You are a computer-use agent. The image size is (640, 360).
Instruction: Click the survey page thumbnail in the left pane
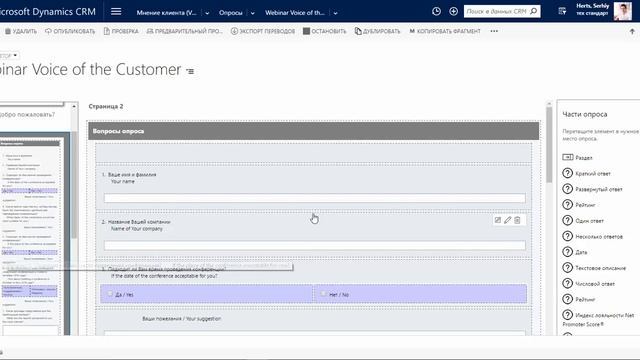(31, 235)
